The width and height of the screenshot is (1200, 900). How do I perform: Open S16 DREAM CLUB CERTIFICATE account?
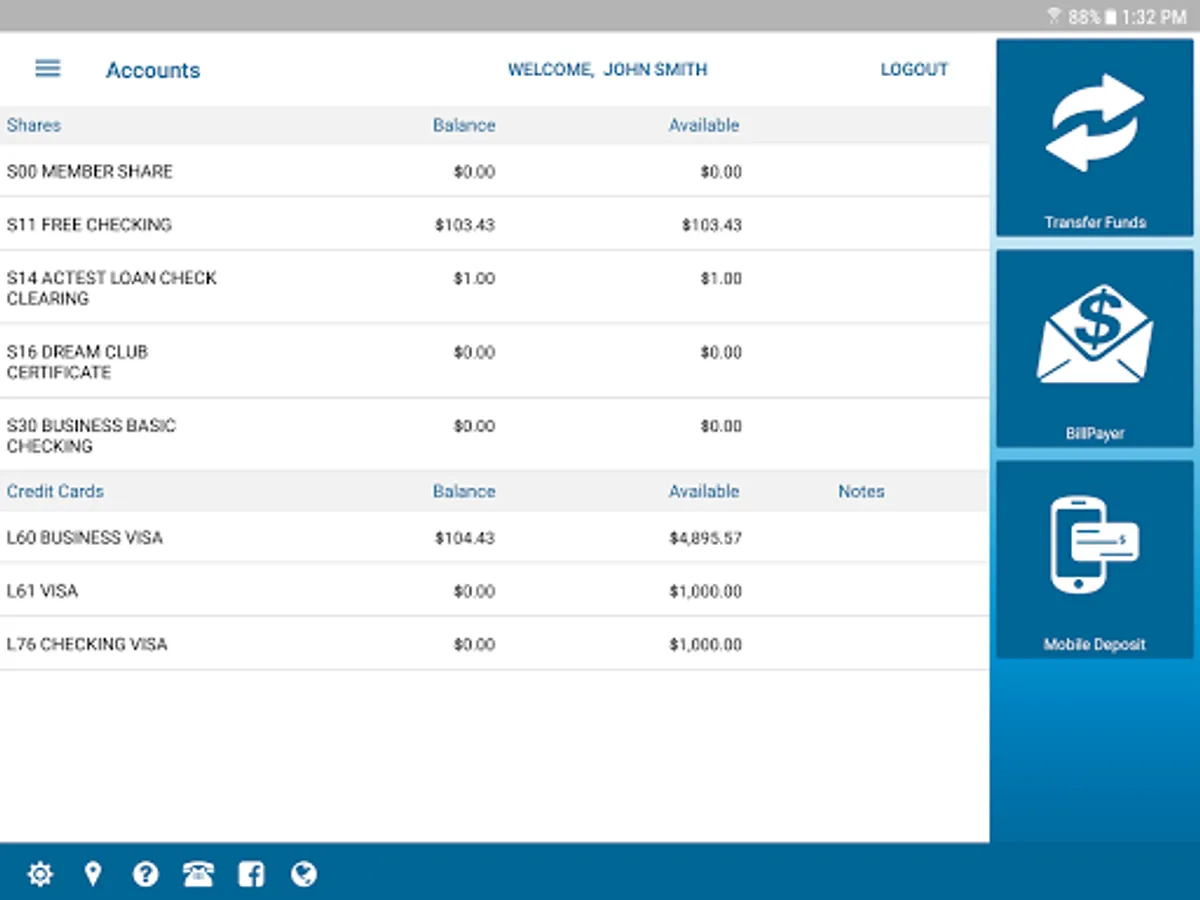[495, 361]
